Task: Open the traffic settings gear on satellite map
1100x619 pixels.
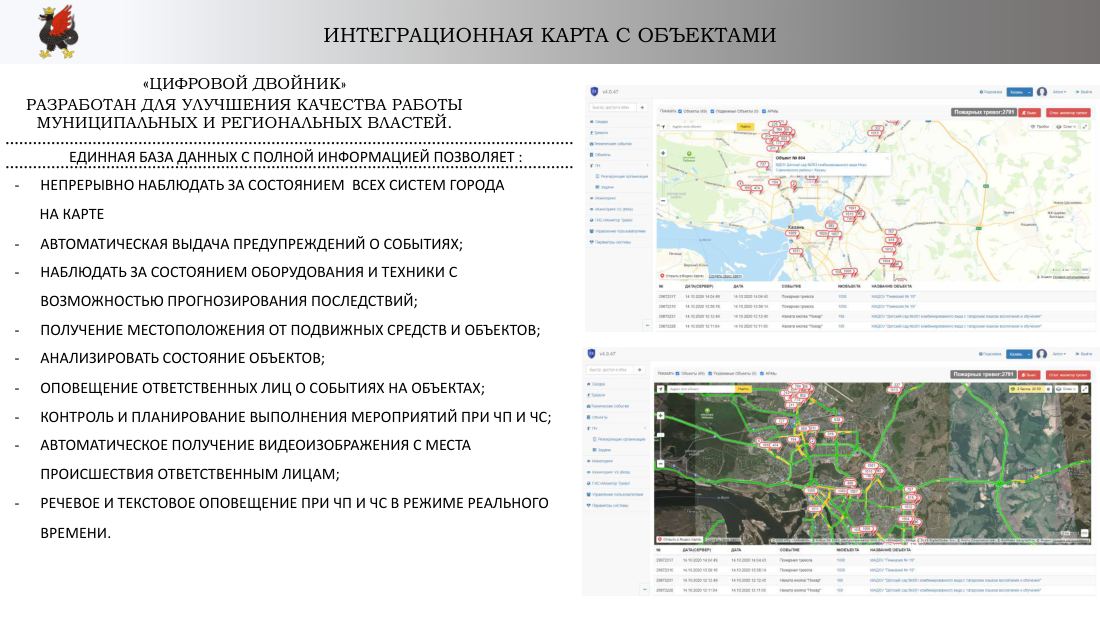Action: (x=1049, y=389)
